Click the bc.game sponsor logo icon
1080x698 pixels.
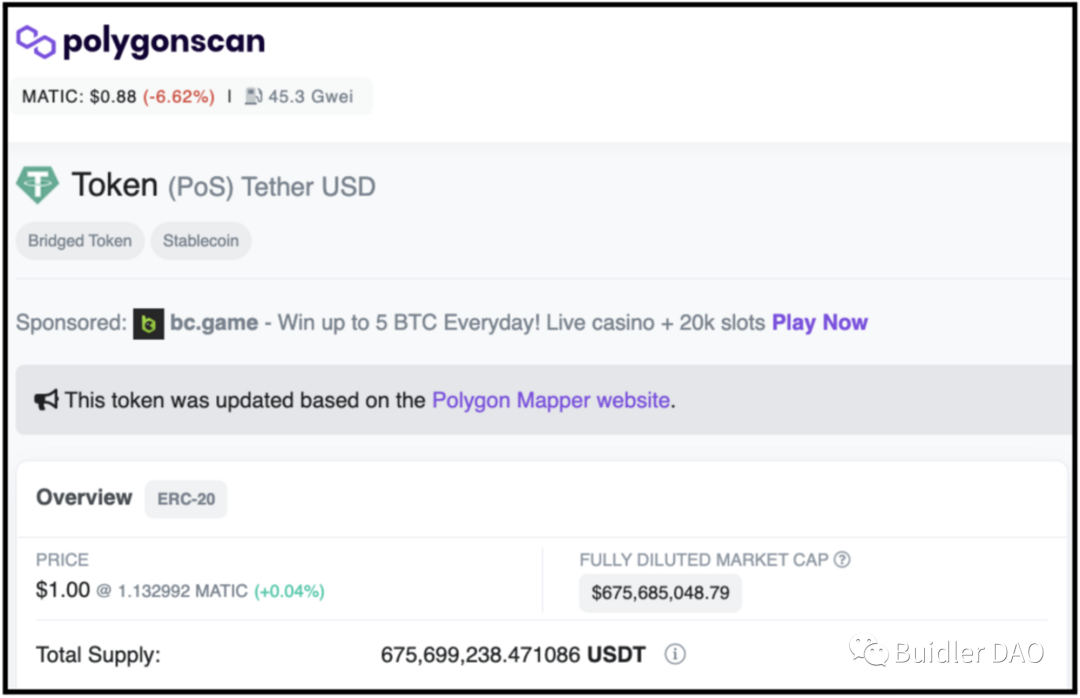click(148, 323)
